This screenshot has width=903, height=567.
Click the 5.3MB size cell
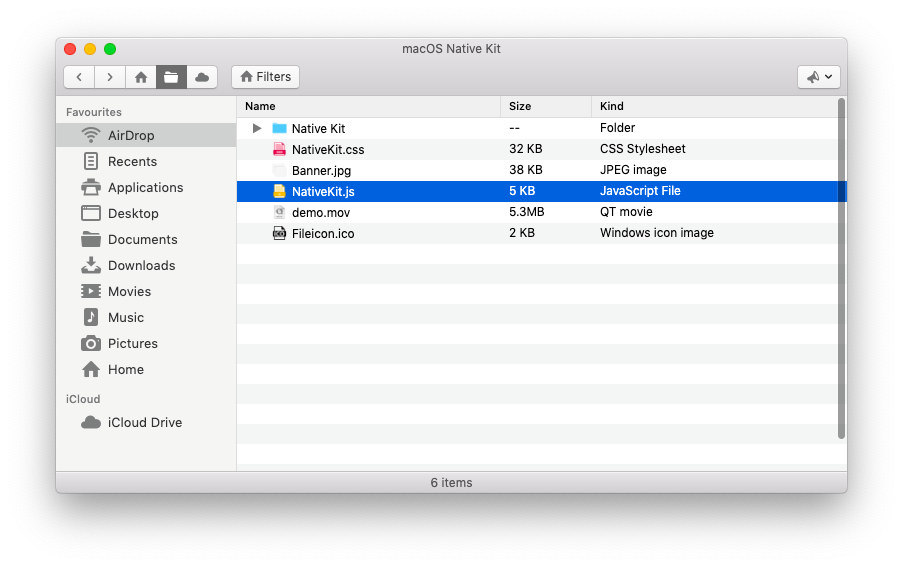(x=526, y=212)
